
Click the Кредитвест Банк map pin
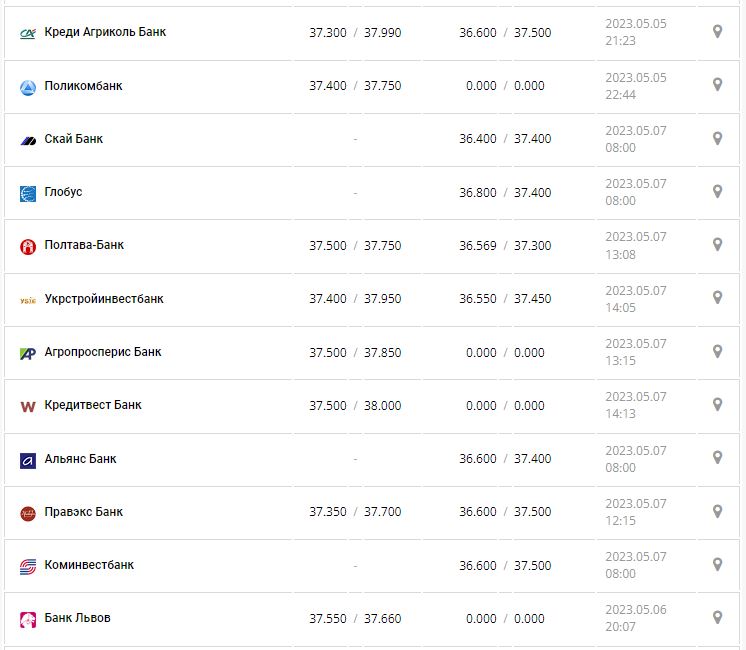tap(717, 404)
